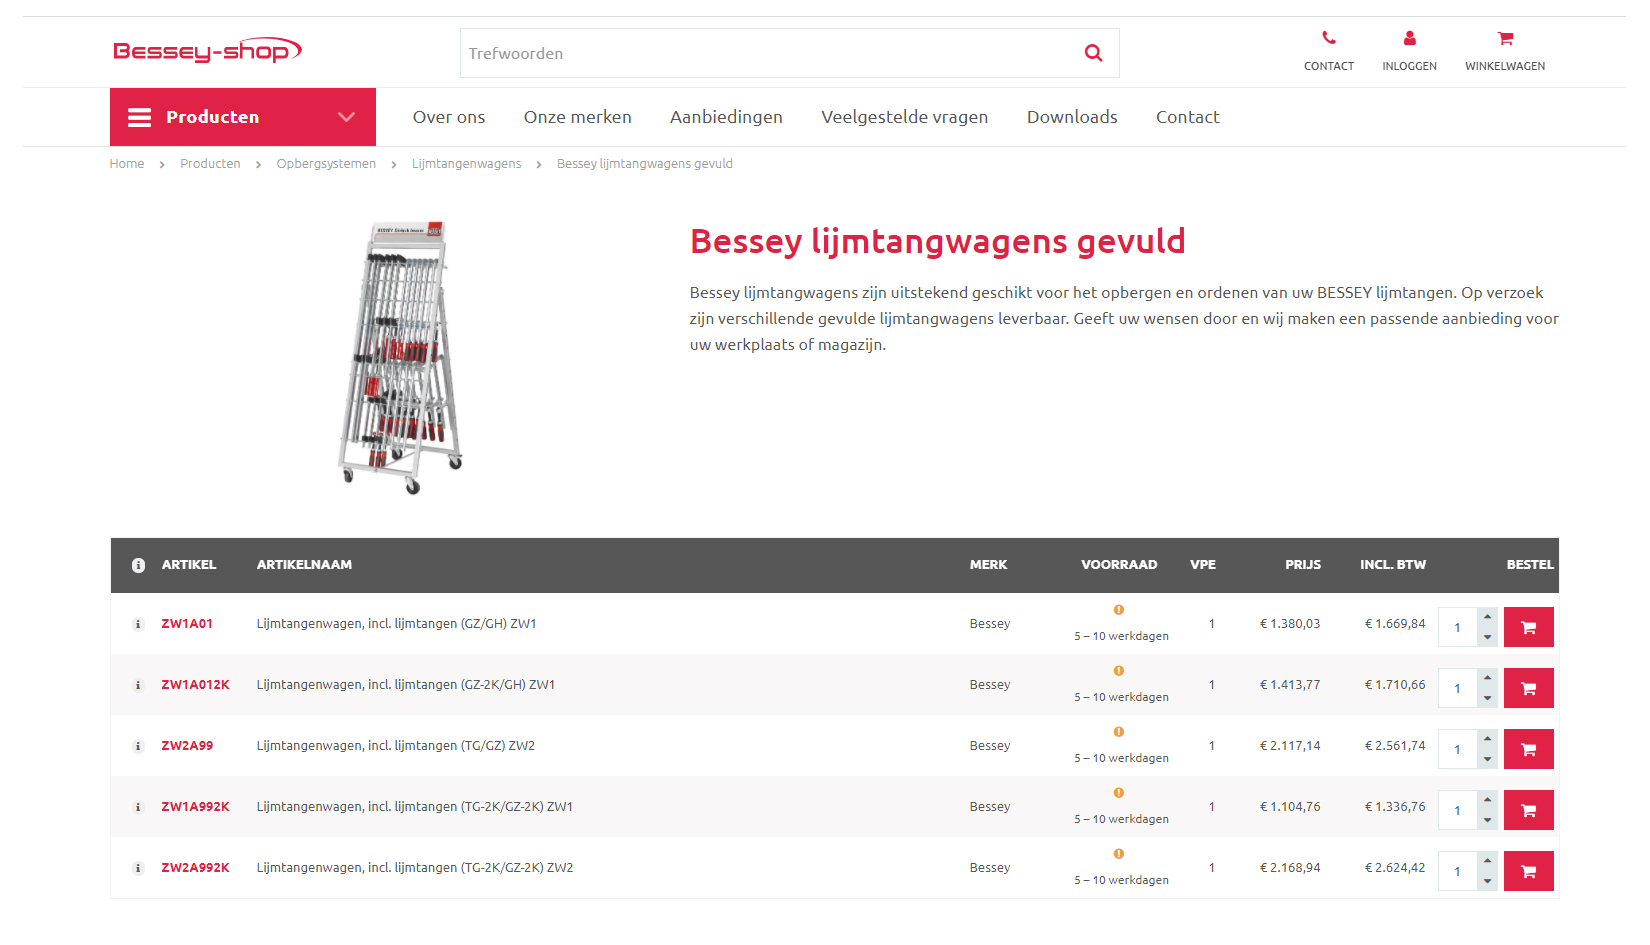1650x945 pixels.
Task: Click the hamburger menu icon next to Producten
Action: 139,117
